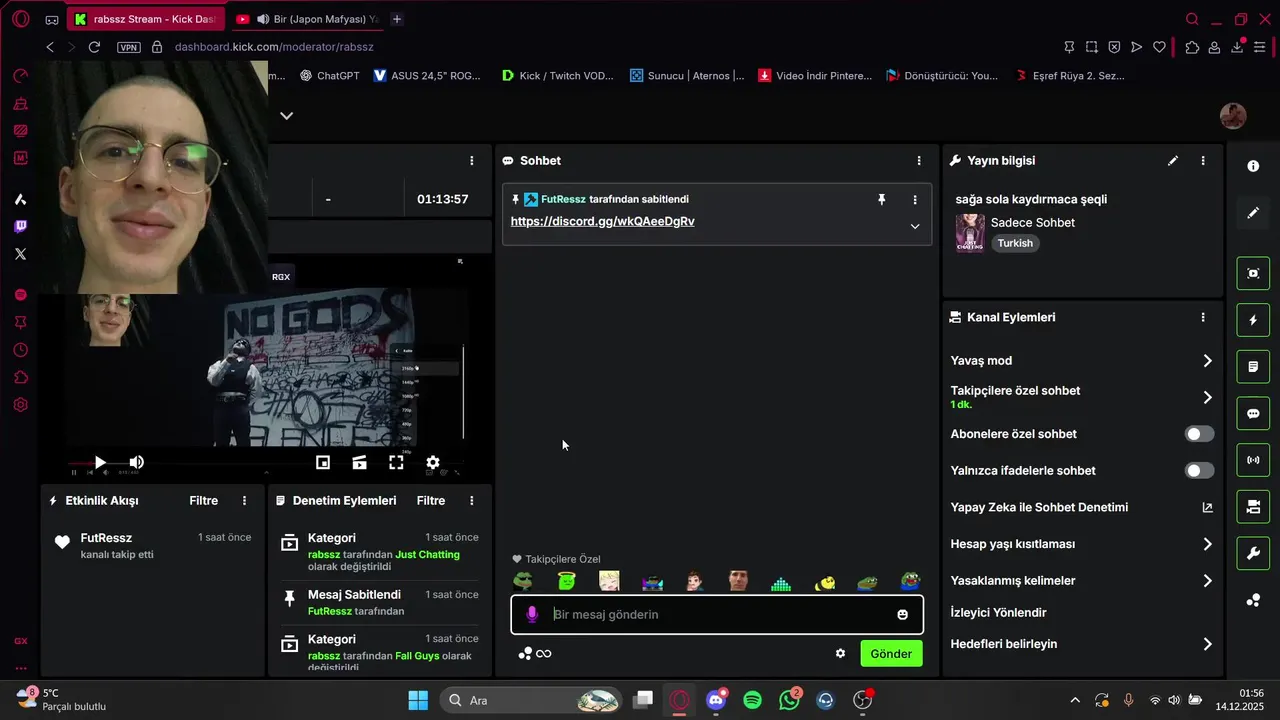The image size is (1280, 720).
Task: Open Windows Start menu
Action: [x=418, y=700]
